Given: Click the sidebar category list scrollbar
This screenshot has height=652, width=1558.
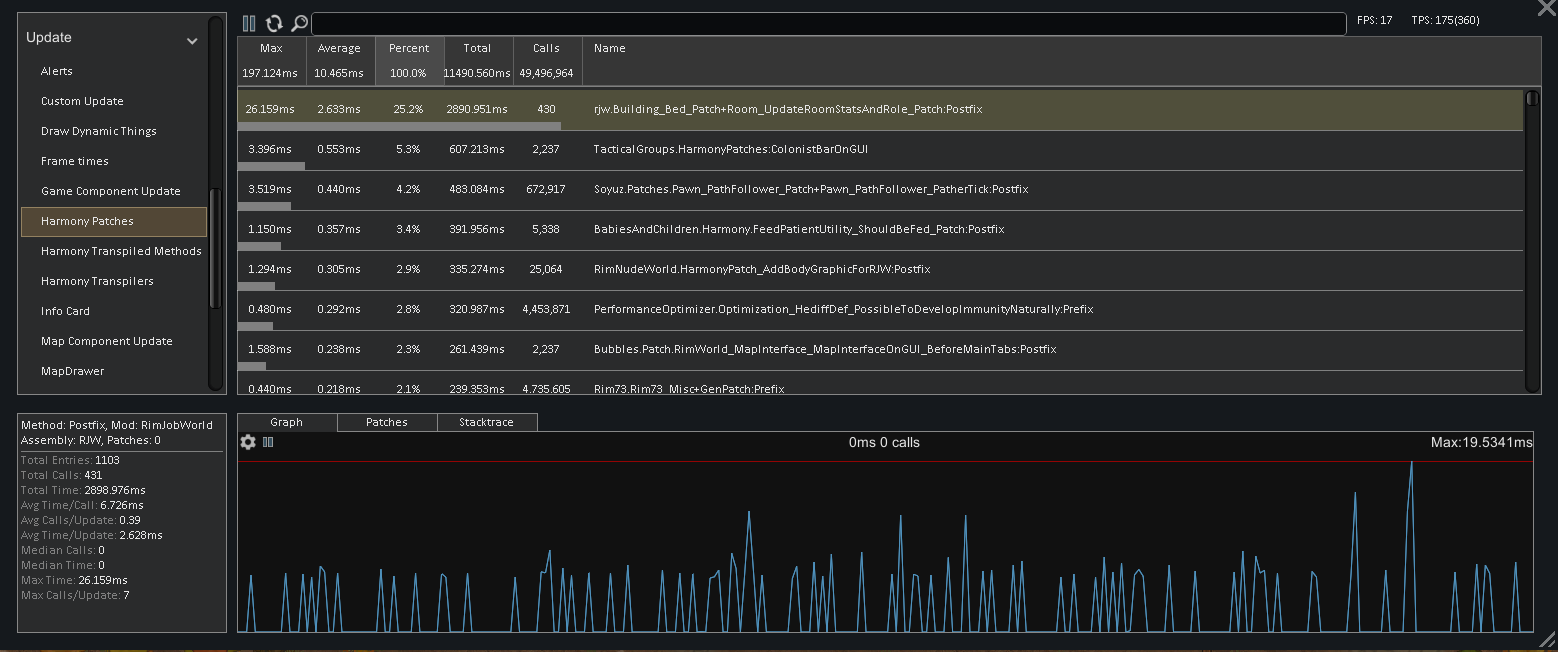Looking at the screenshot, I should coord(212,248).
